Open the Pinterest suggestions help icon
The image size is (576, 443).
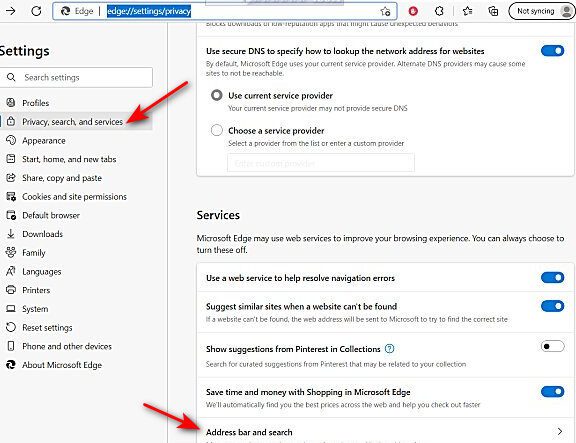click(x=389, y=349)
